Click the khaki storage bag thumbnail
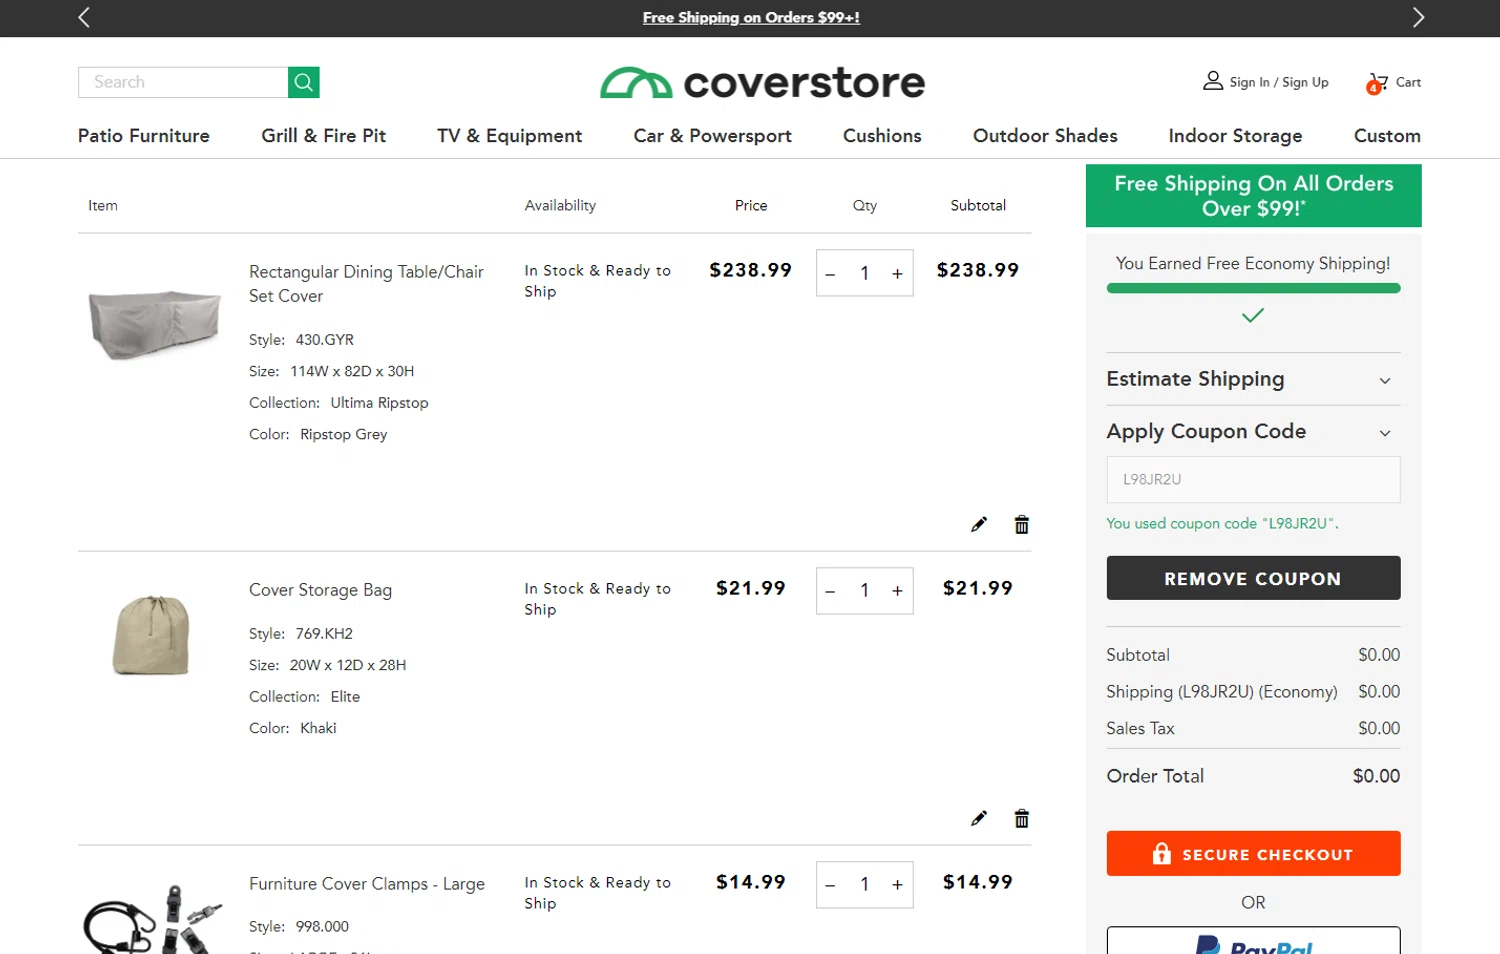Image resolution: width=1500 pixels, height=954 pixels. pos(151,635)
